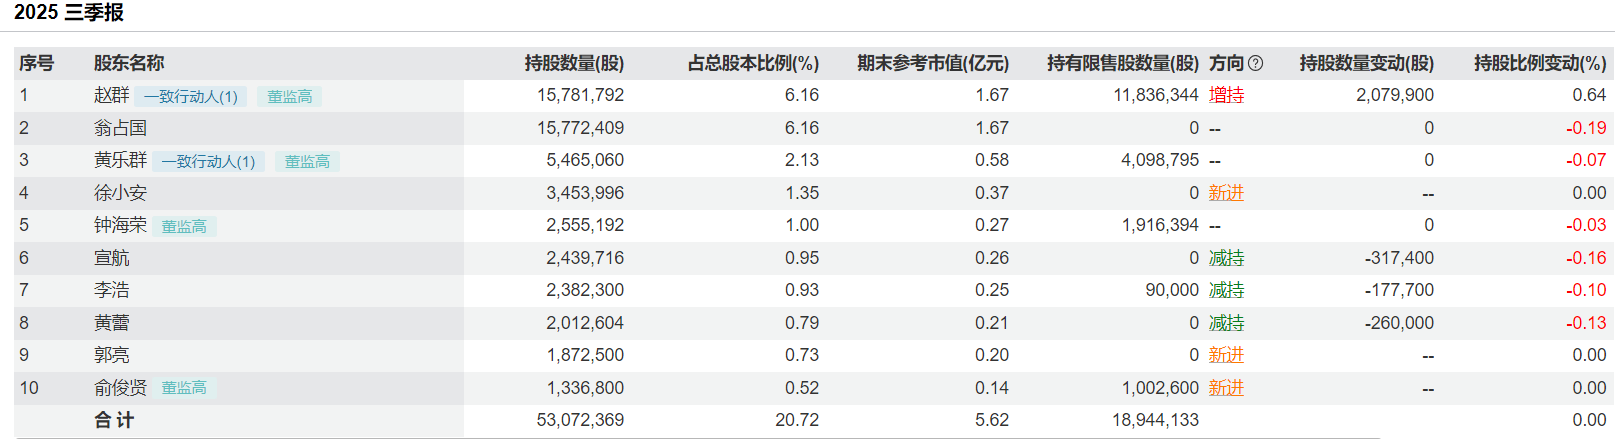Click the 期末参考市值(亿元) column header

tap(932, 63)
